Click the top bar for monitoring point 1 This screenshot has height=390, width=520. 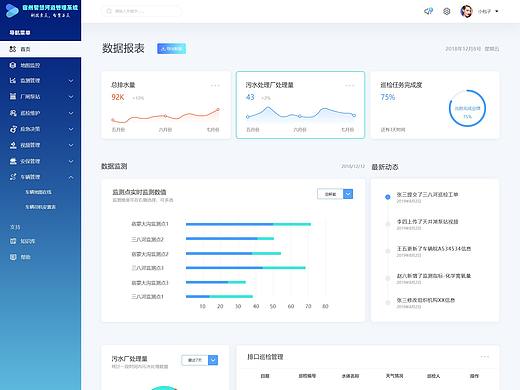pos(248,224)
